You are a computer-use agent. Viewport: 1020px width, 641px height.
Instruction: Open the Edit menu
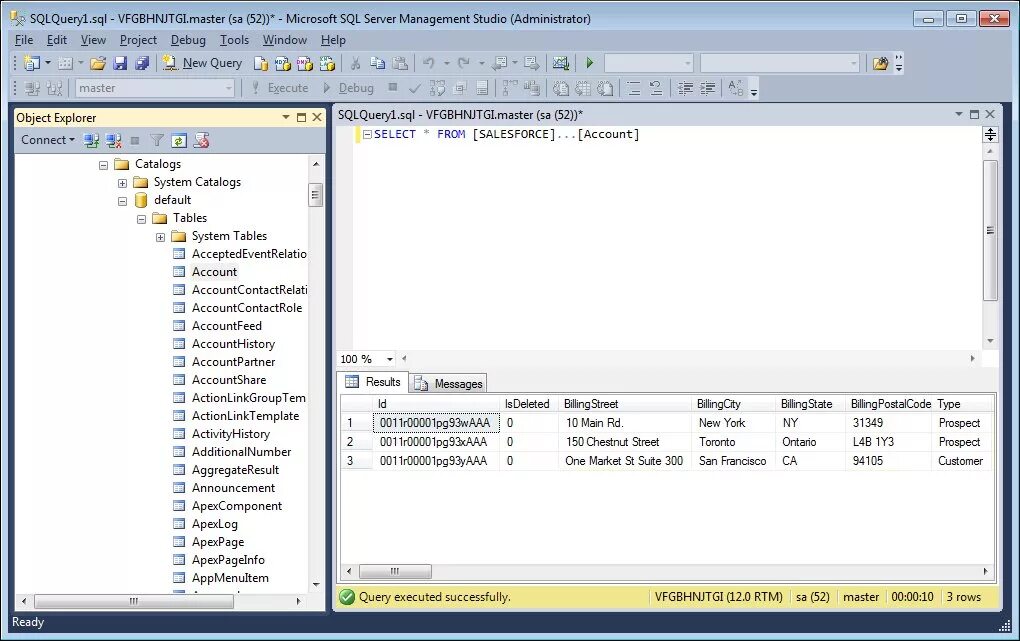57,40
